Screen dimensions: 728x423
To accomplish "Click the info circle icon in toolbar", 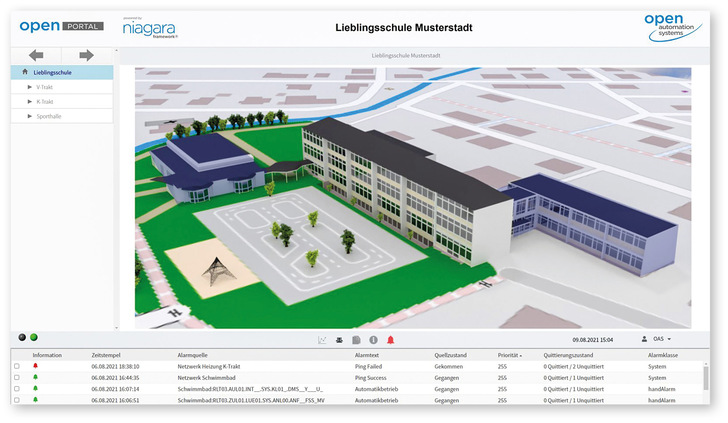I will (373, 340).
